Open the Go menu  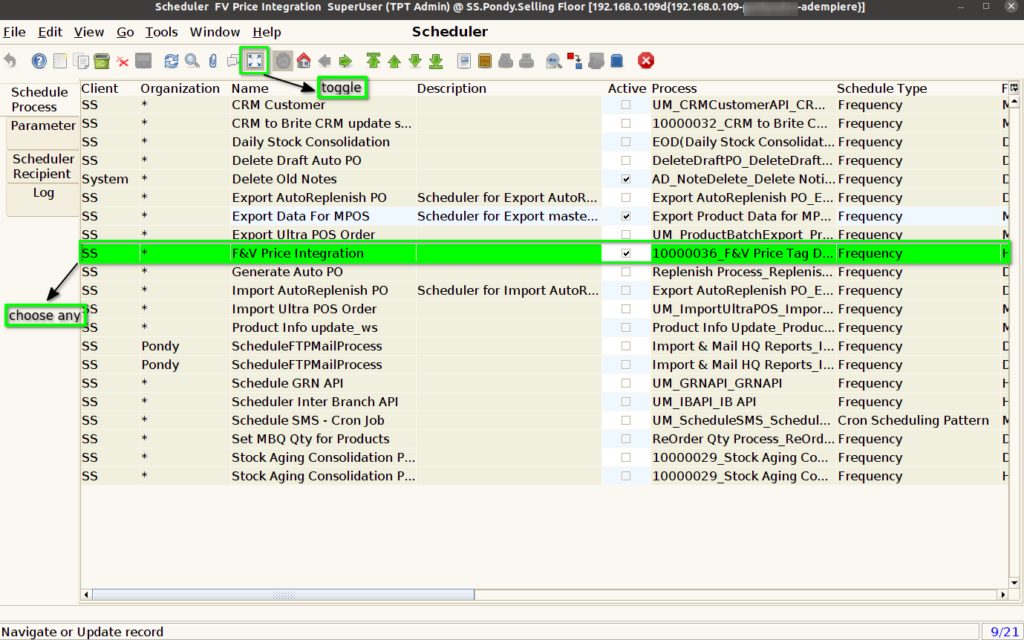(x=125, y=32)
